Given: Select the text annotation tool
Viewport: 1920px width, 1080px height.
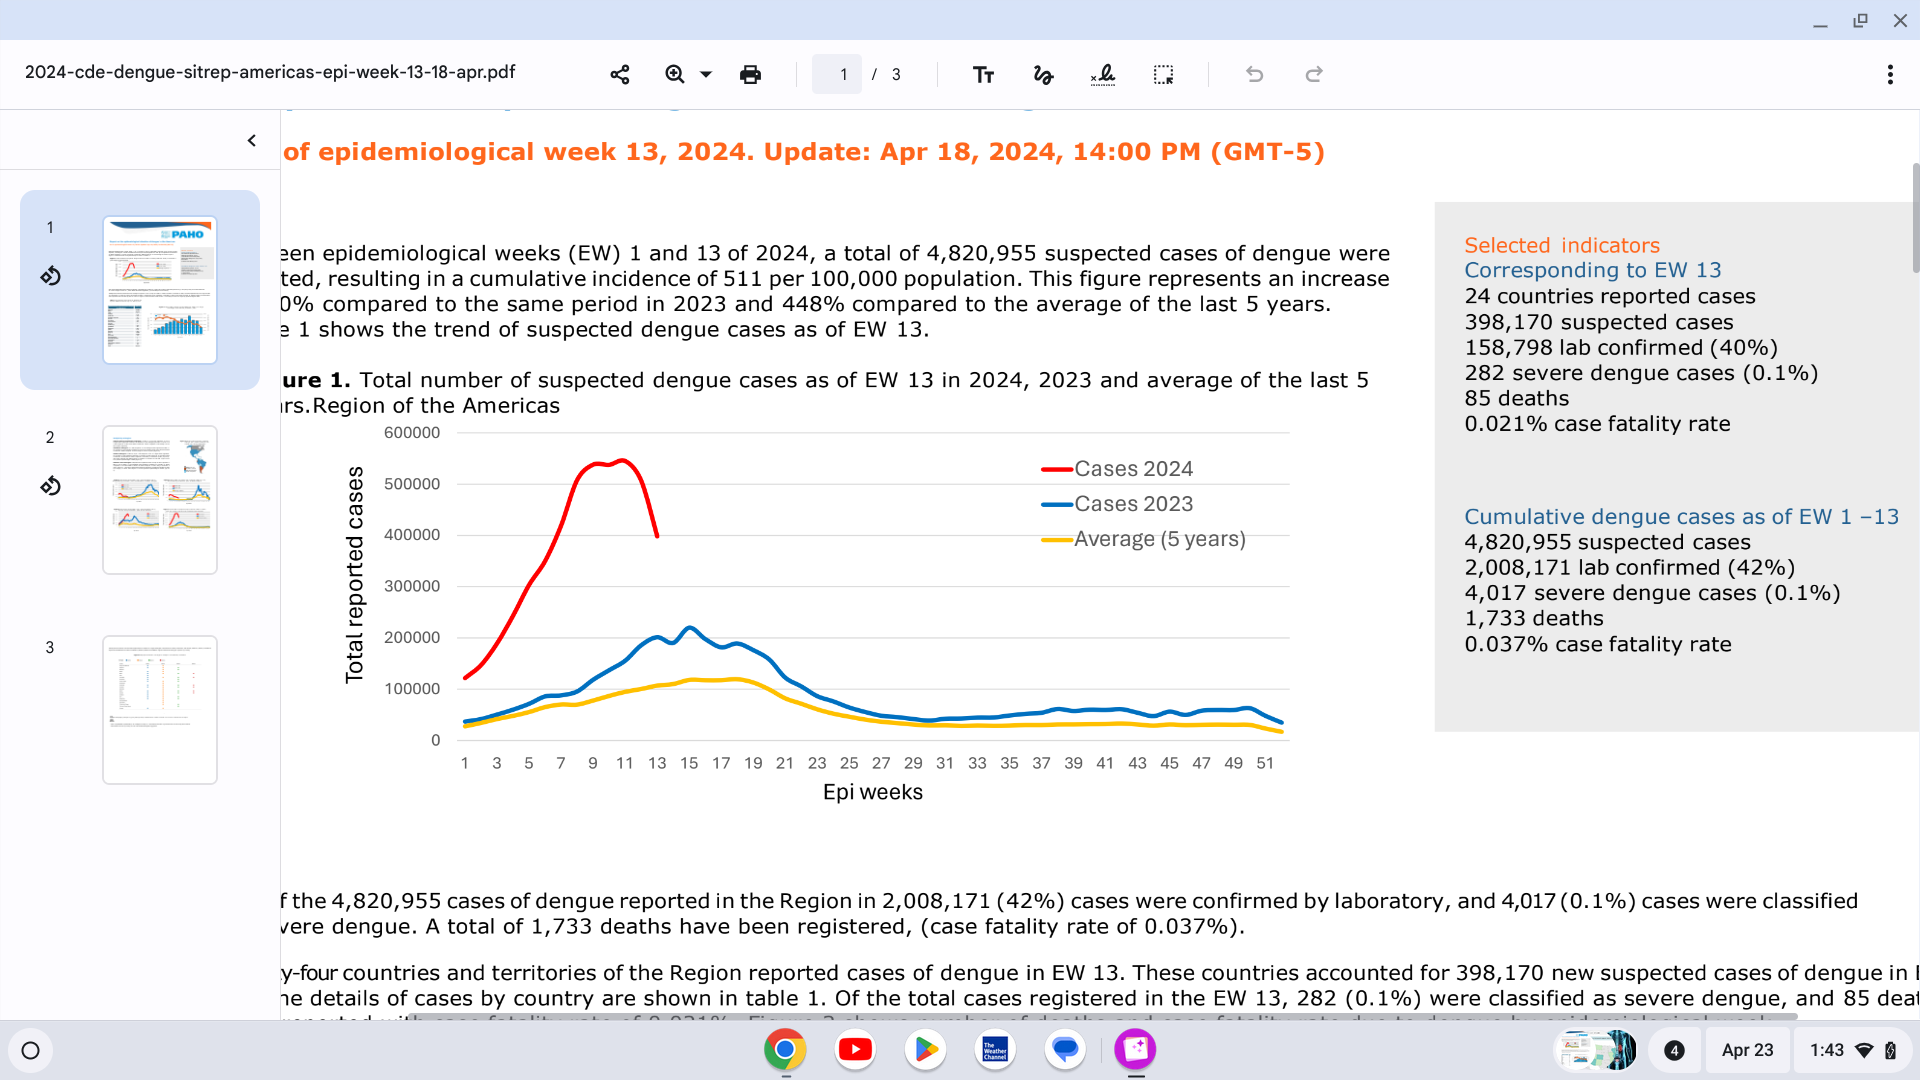Looking at the screenshot, I should click(x=983, y=74).
